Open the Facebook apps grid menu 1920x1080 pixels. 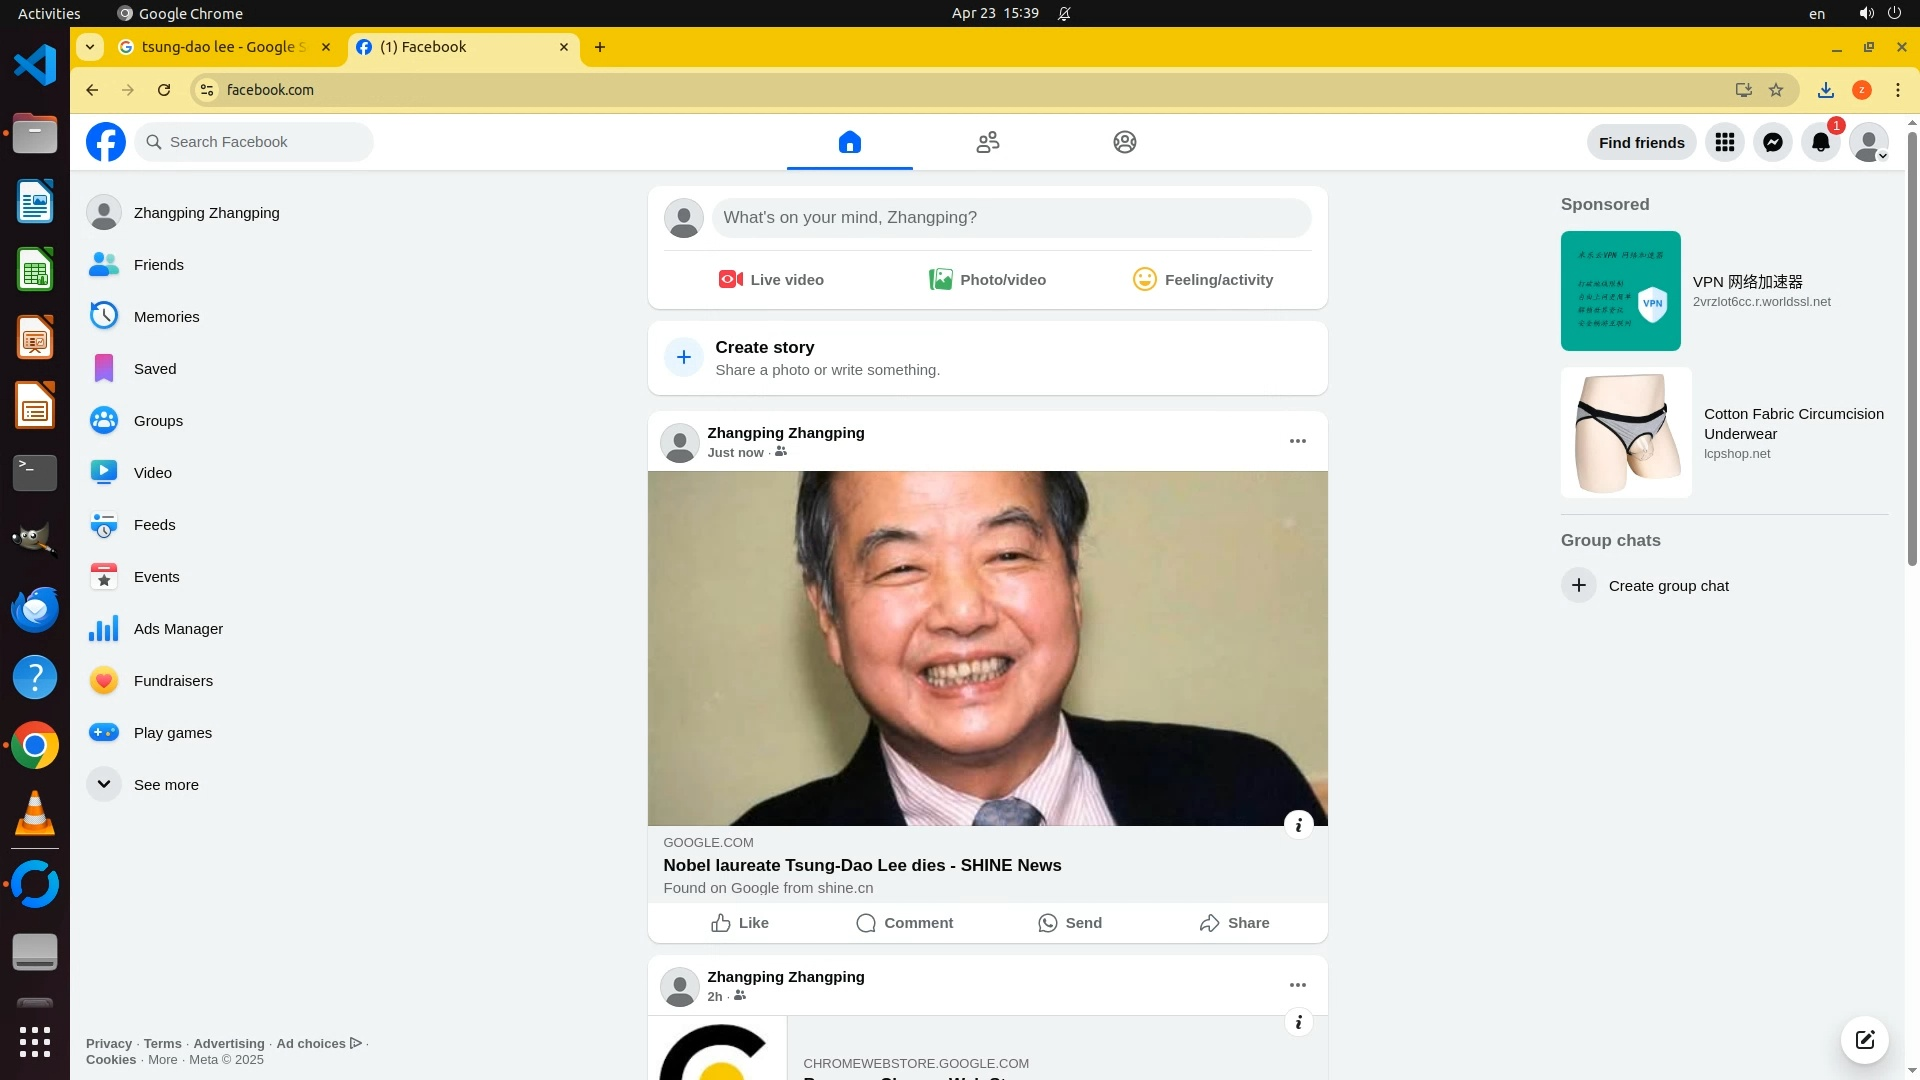coord(1724,142)
